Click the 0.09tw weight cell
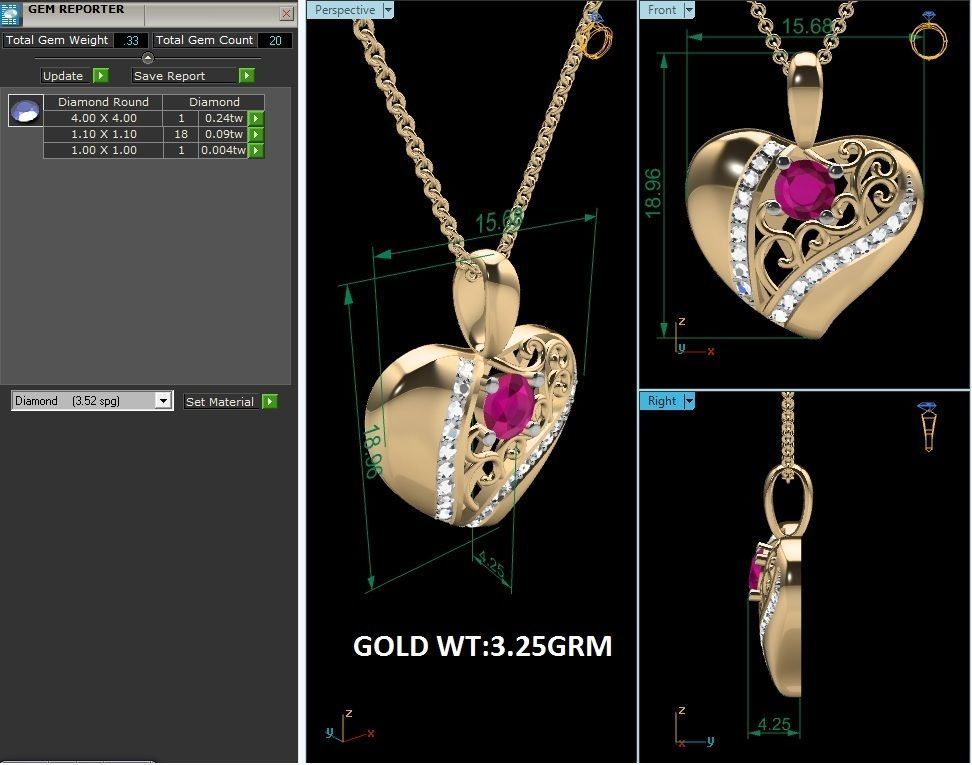 tap(223, 134)
